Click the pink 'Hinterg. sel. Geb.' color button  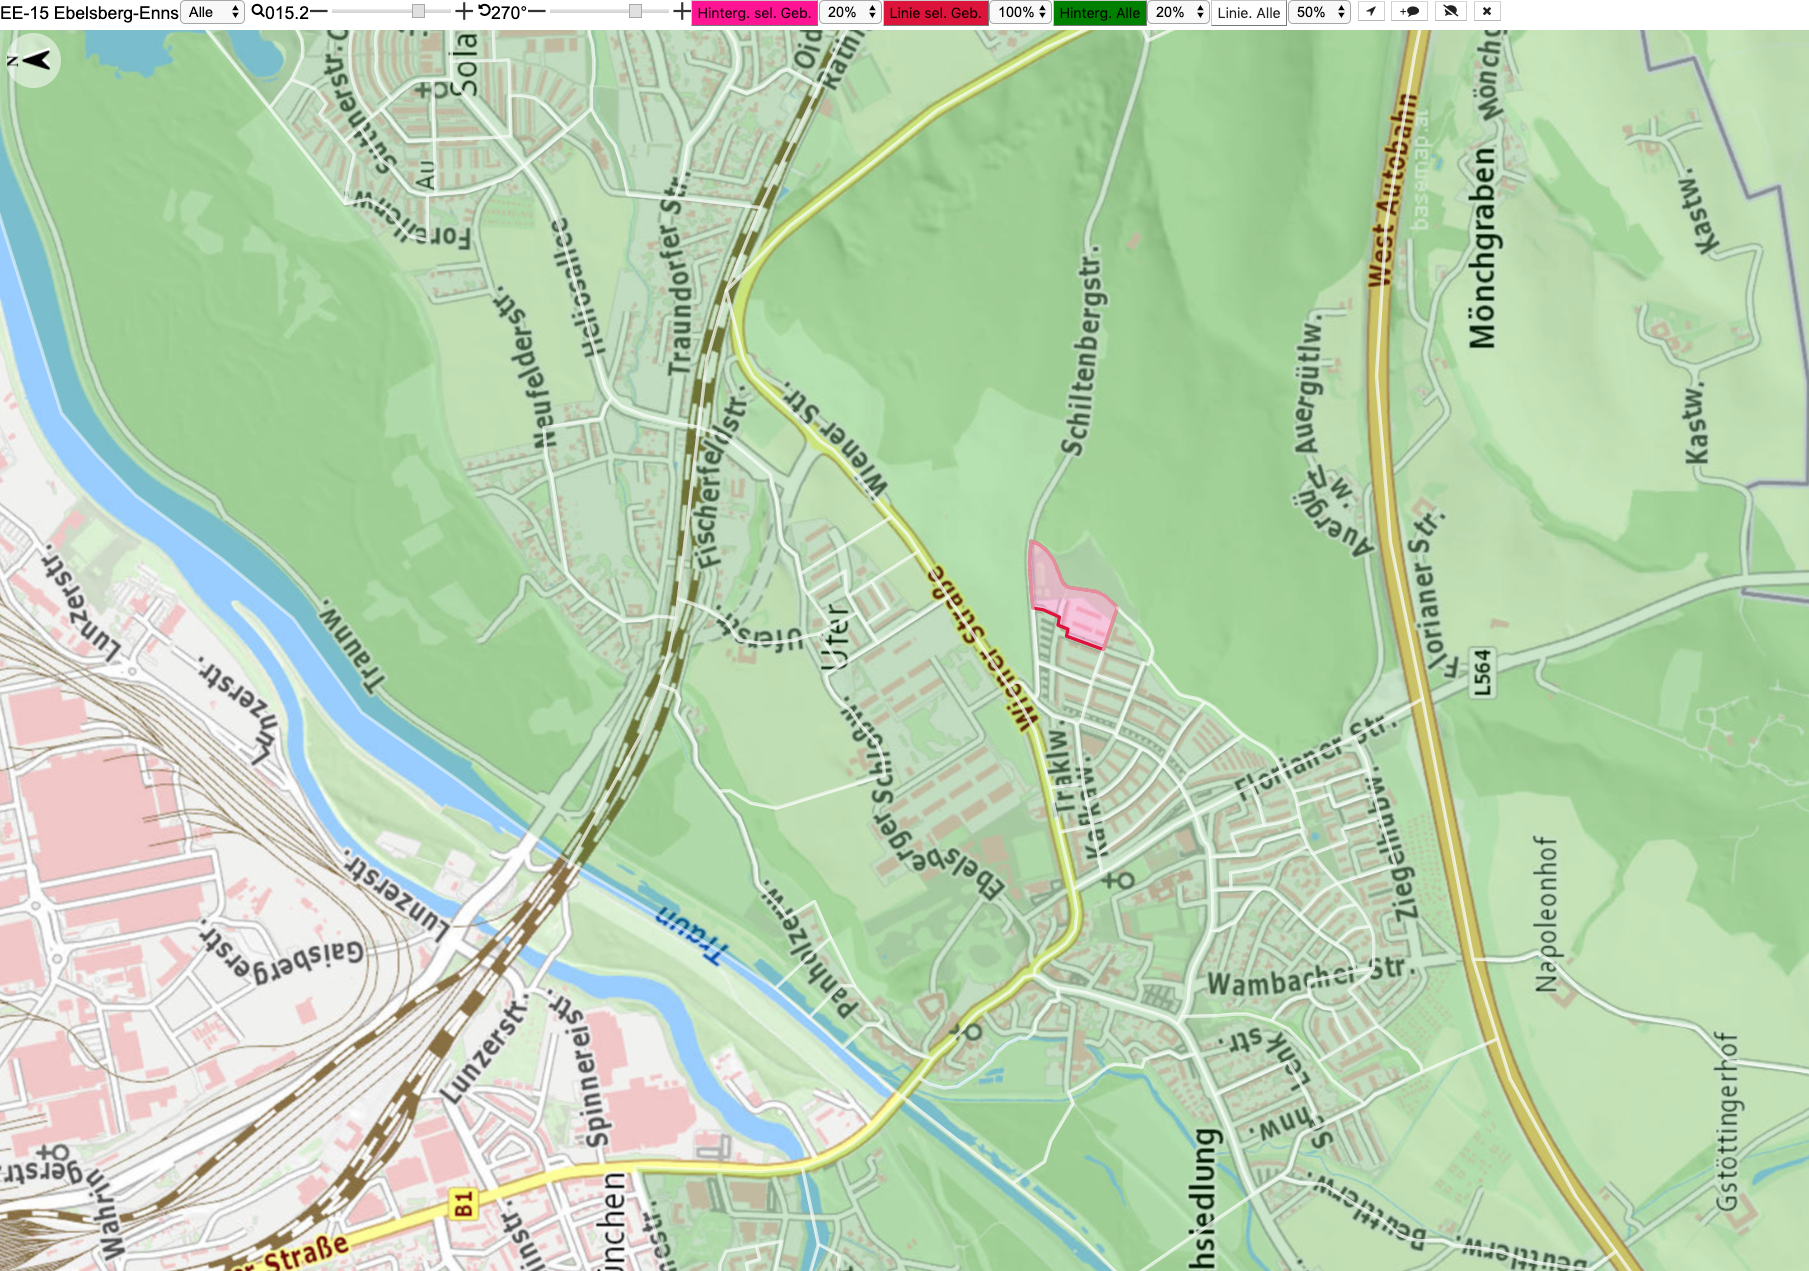click(754, 12)
